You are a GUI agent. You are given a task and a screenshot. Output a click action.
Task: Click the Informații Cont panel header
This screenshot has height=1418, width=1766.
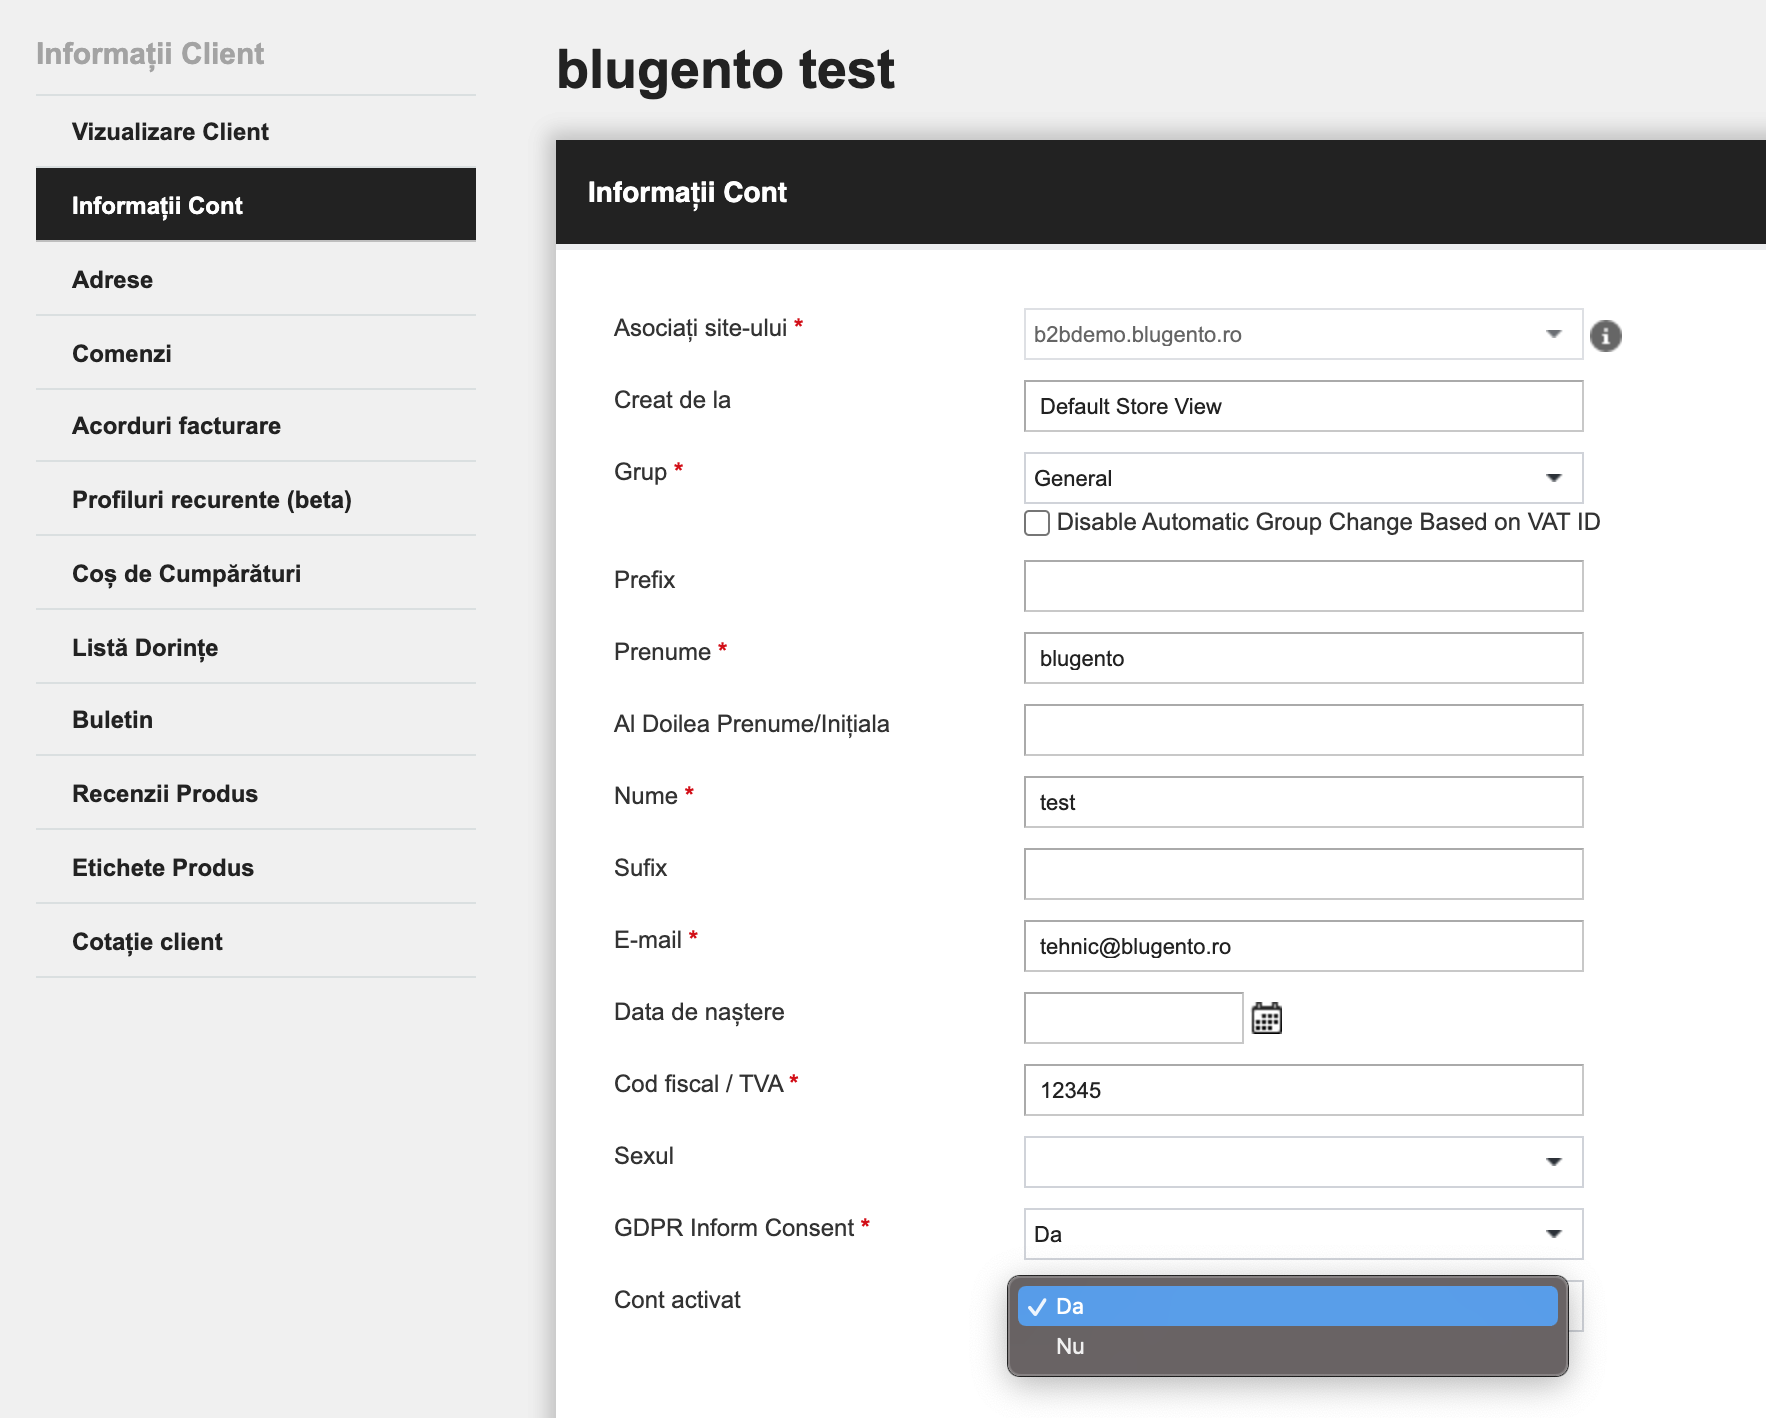(x=1160, y=192)
